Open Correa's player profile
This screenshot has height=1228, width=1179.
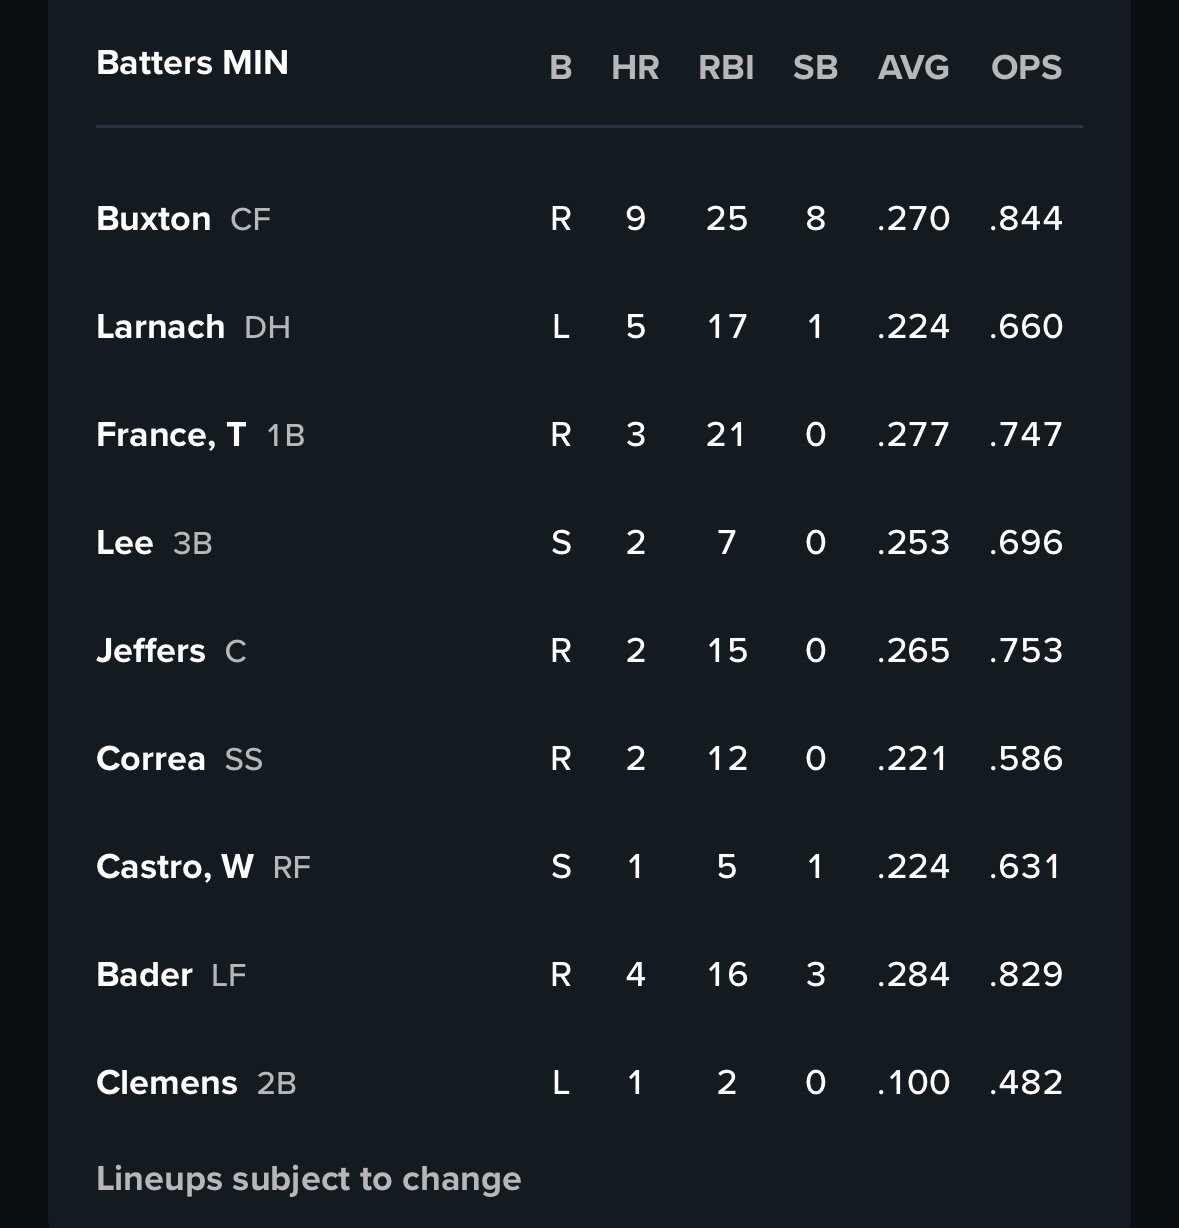pos(151,759)
